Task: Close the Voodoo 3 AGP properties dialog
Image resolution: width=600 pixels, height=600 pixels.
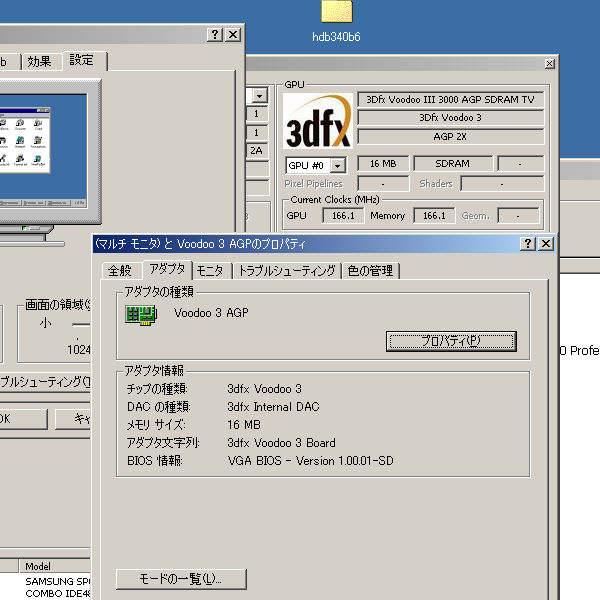Action: pyautogui.click(x=546, y=244)
